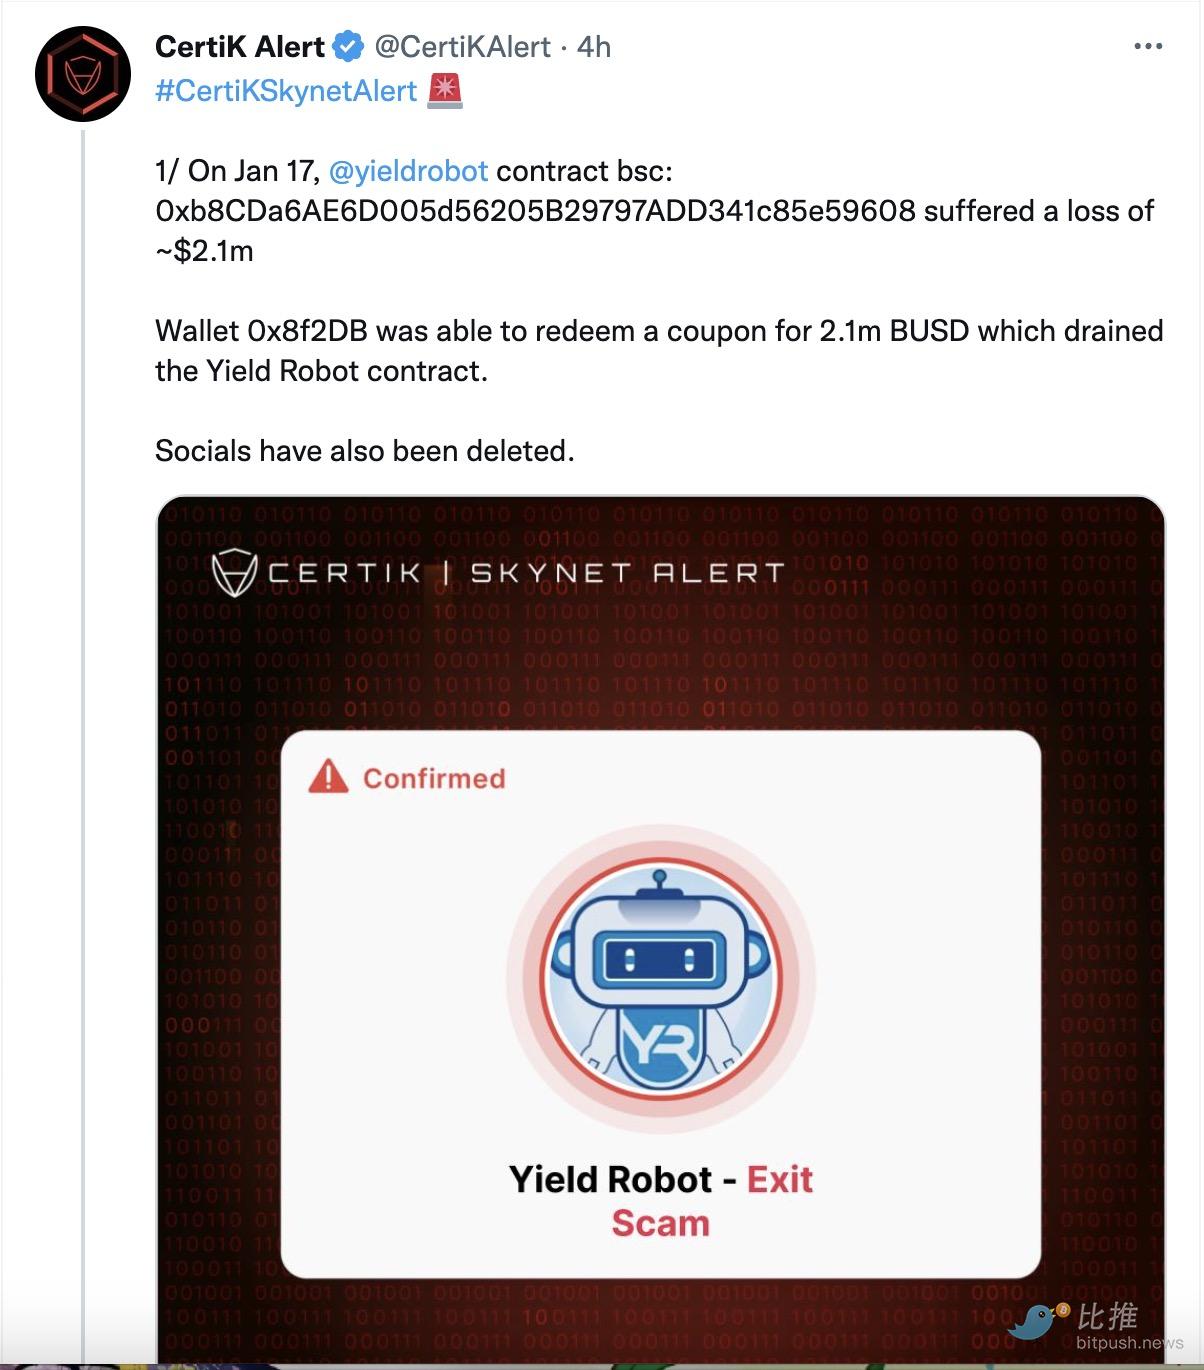Click the CertiK shield logo in banner

tap(233, 573)
